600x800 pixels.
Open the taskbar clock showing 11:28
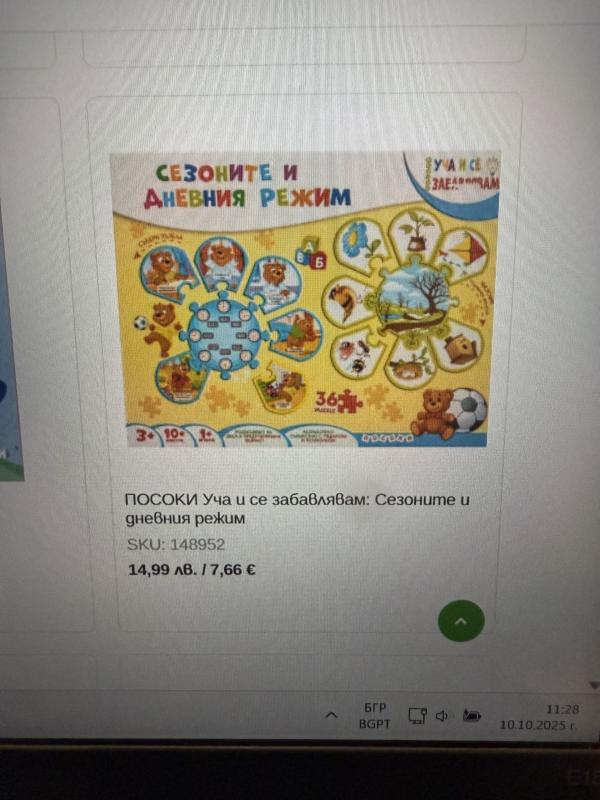tap(539, 717)
